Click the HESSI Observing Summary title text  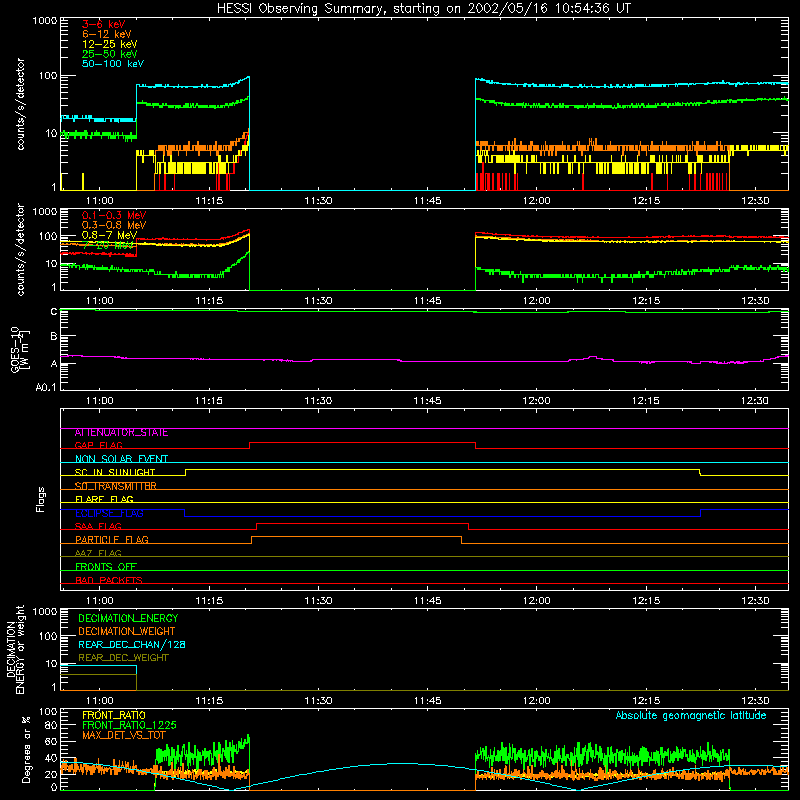point(423,9)
